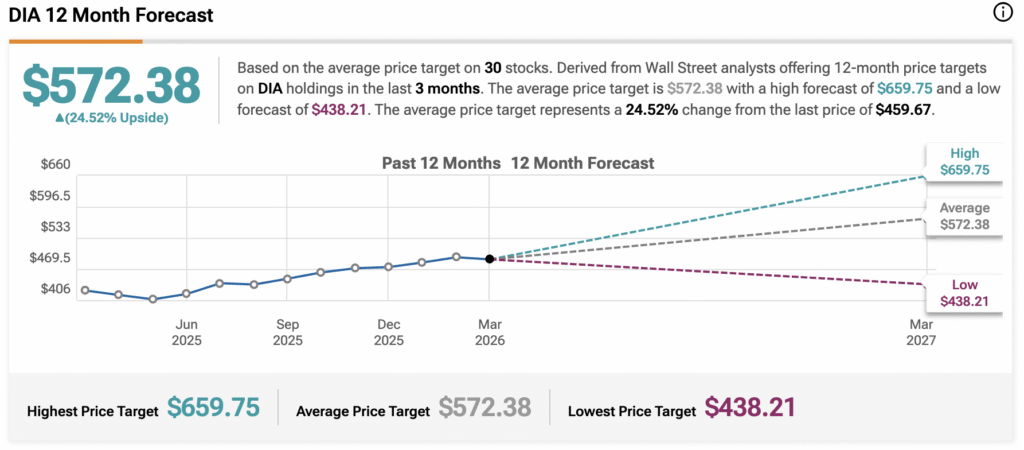1024x450 pixels.
Task: Click the High $659.75 forecast label
Action: tap(964, 161)
